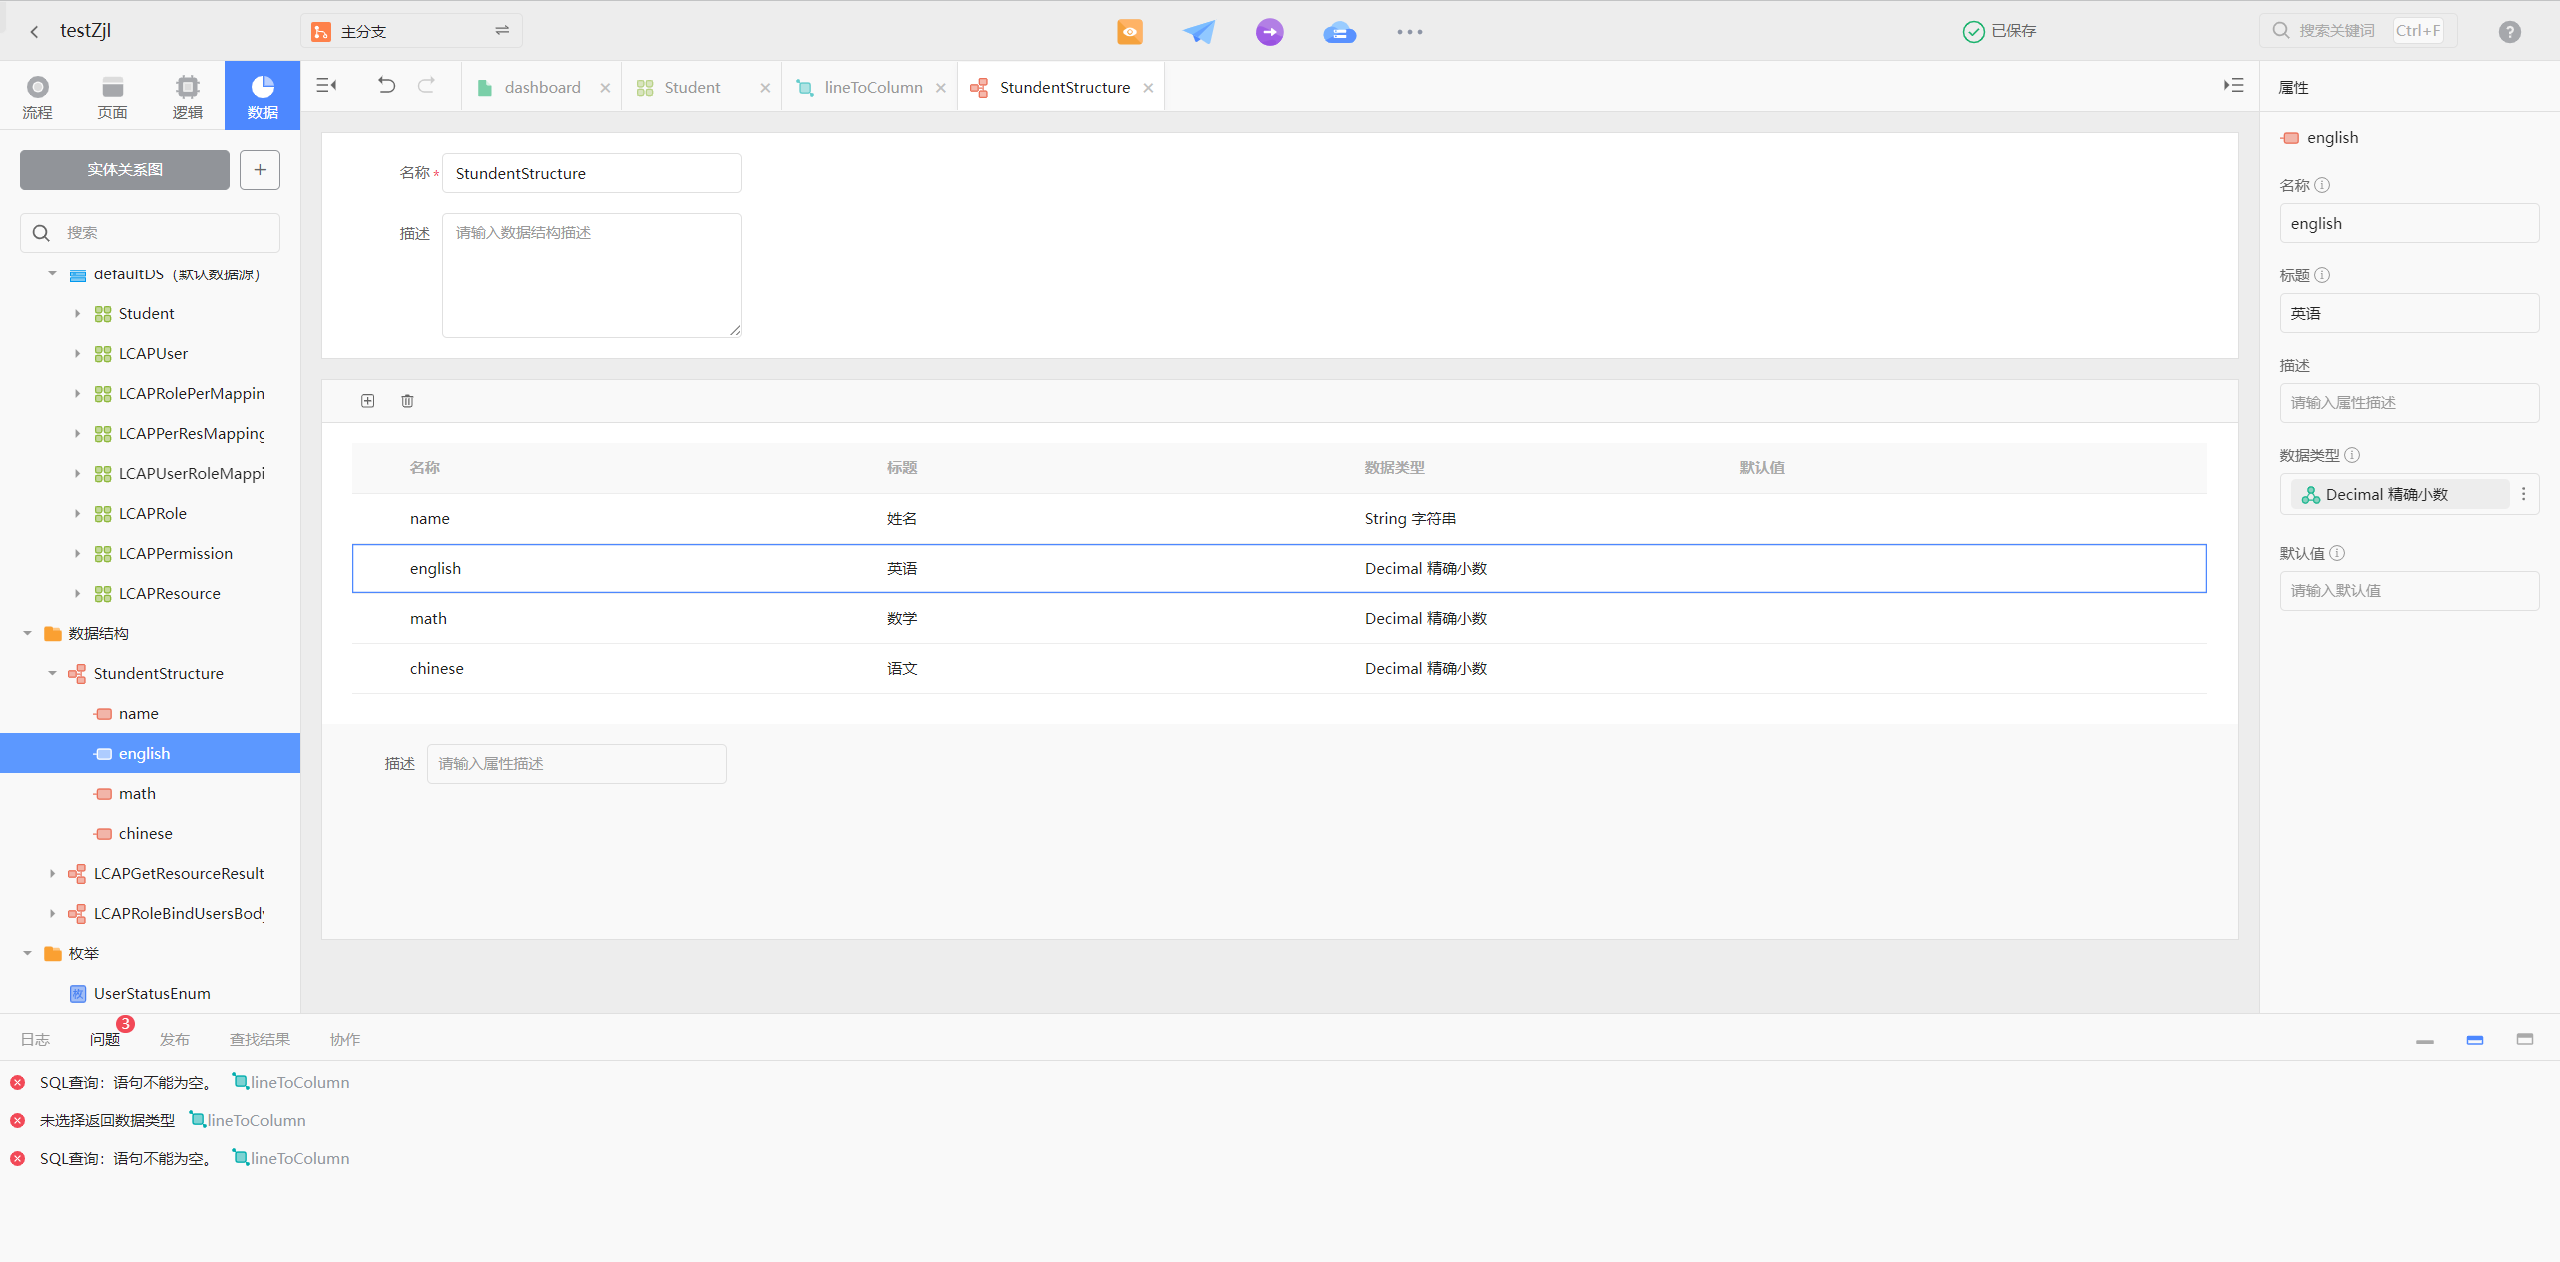Click the info icon next to 名称 label

(x=2322, y=185)
